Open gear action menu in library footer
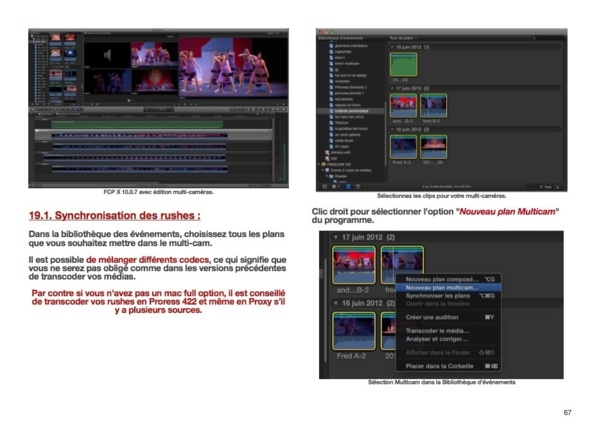Screen dimensions: 599x435 (335, 187)
